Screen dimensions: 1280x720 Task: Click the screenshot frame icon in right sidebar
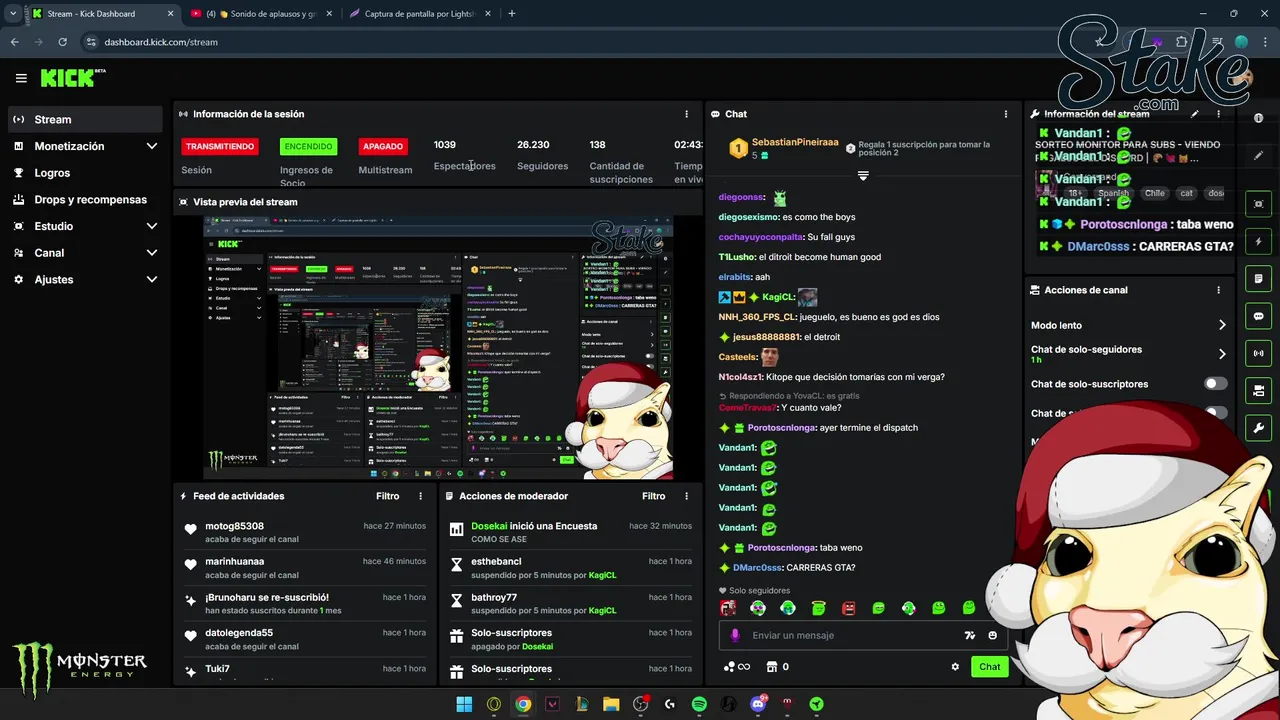pos(1259,204)
